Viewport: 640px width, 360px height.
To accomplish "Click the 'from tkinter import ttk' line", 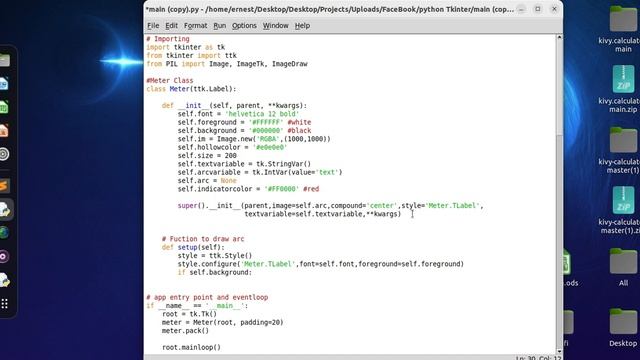I will (191, 56).
